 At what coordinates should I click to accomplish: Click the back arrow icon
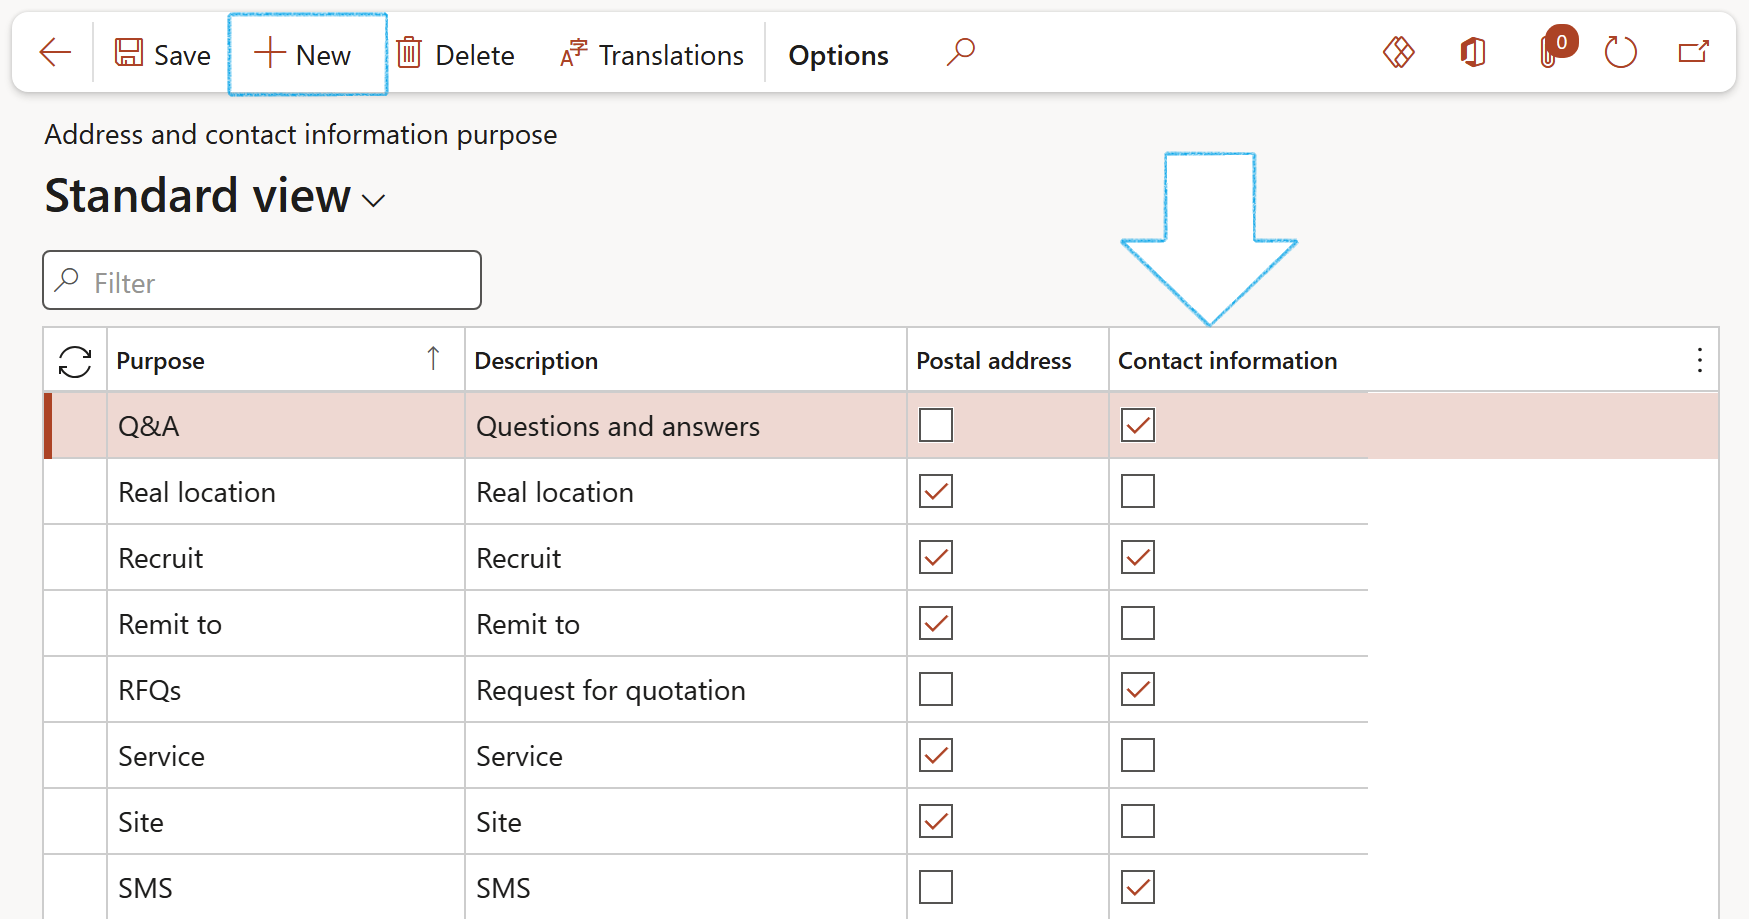click(55, 53)
